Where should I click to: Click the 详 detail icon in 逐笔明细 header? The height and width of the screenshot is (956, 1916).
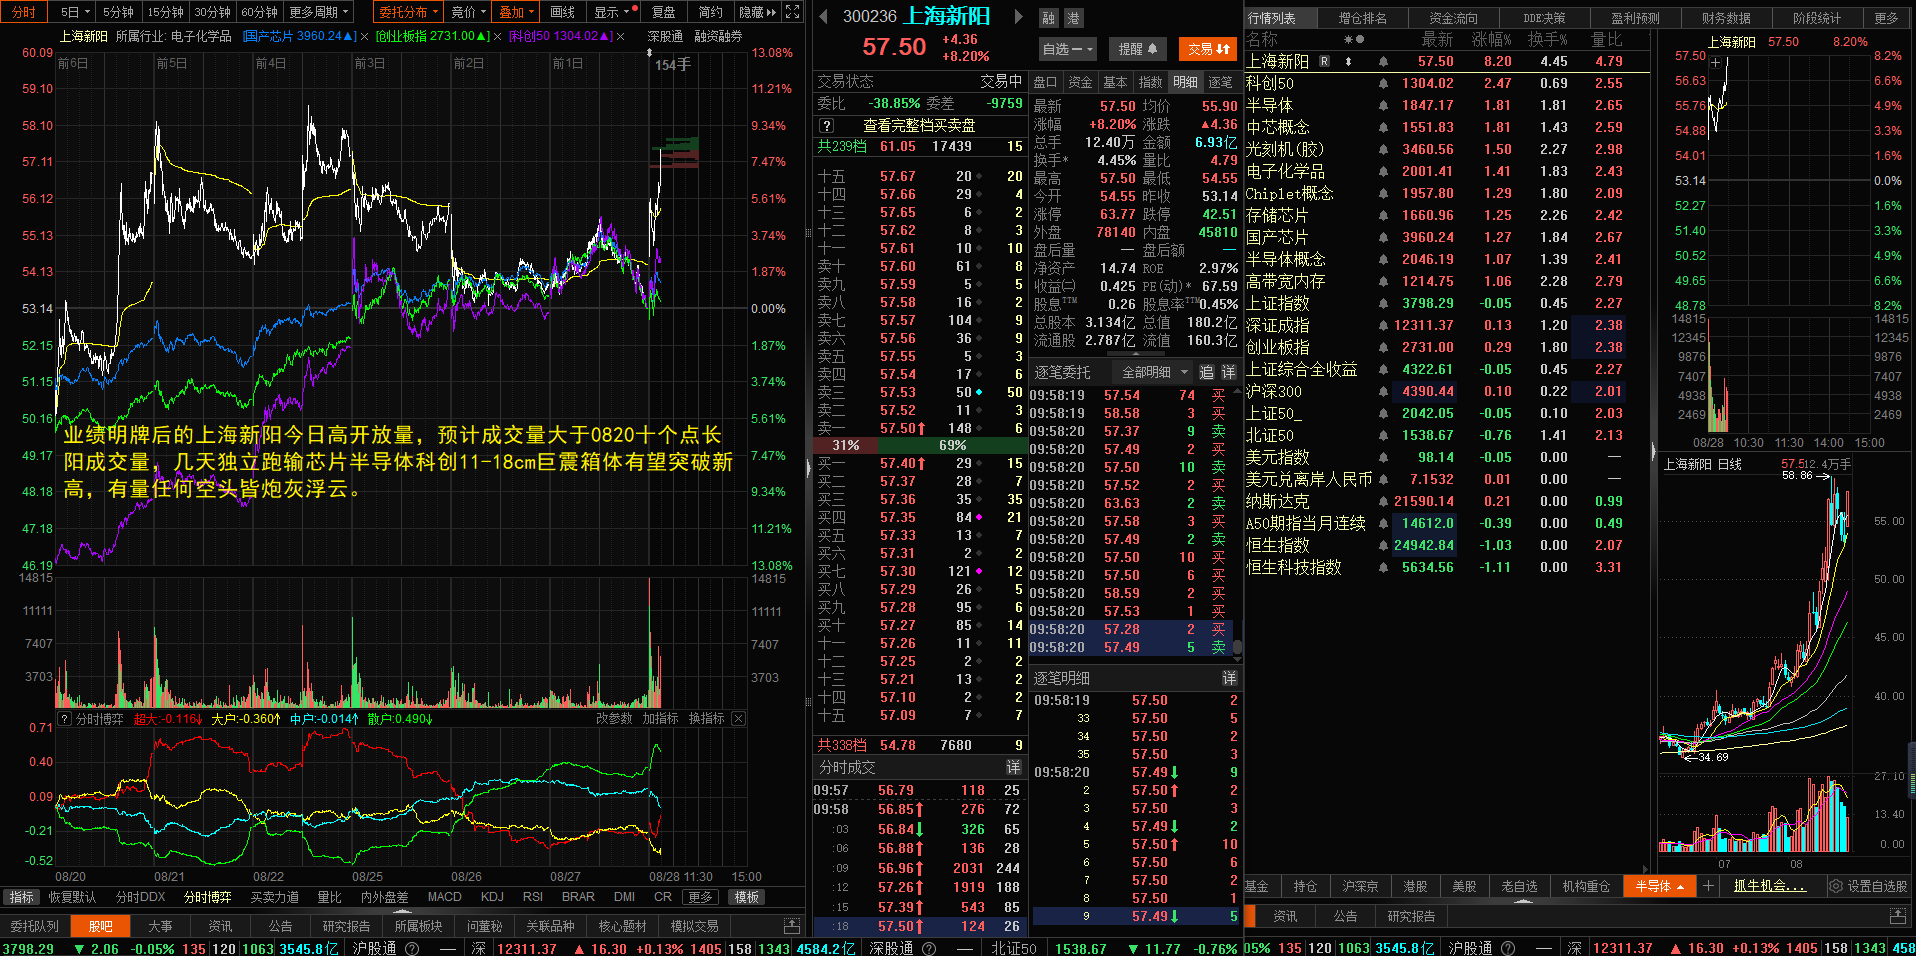pos(1229,678)
